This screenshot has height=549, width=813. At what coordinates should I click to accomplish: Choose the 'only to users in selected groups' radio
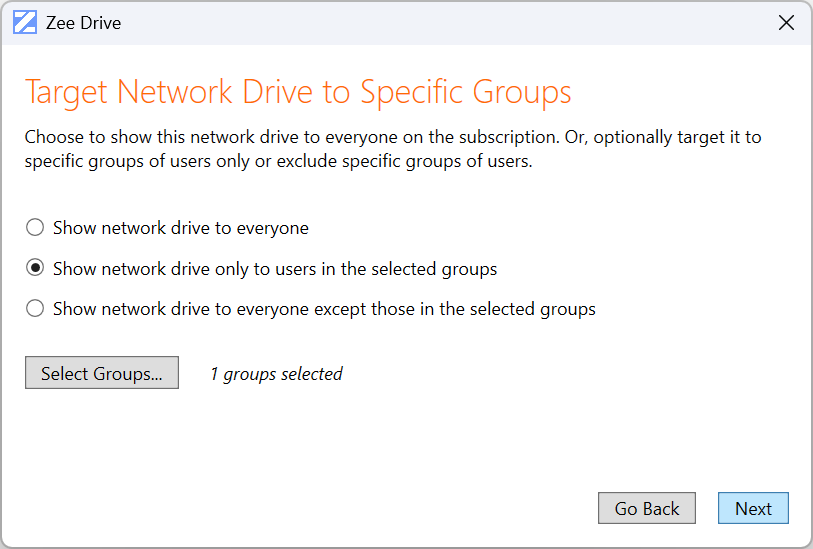pyautogui.click(x=35, y=269)
